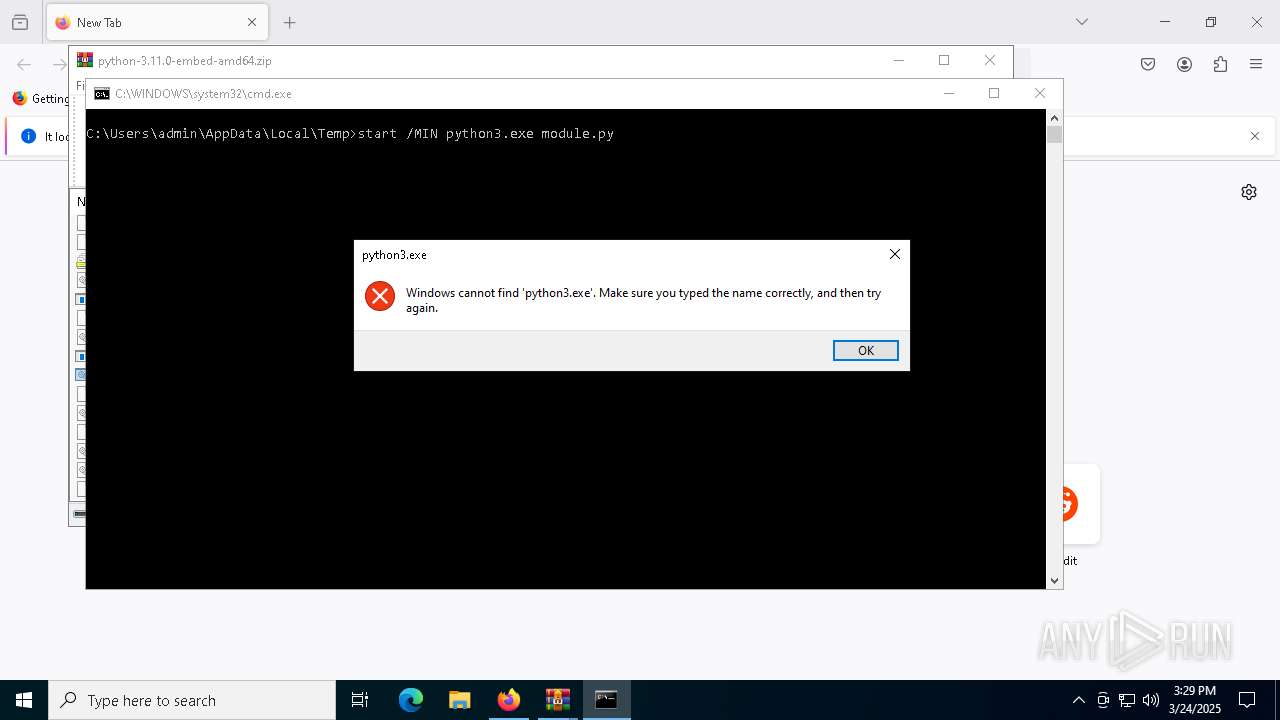1280x720 pixels.
Task: Open Windows Start menu
Action: pyautogui.click(x=24, y=700)
